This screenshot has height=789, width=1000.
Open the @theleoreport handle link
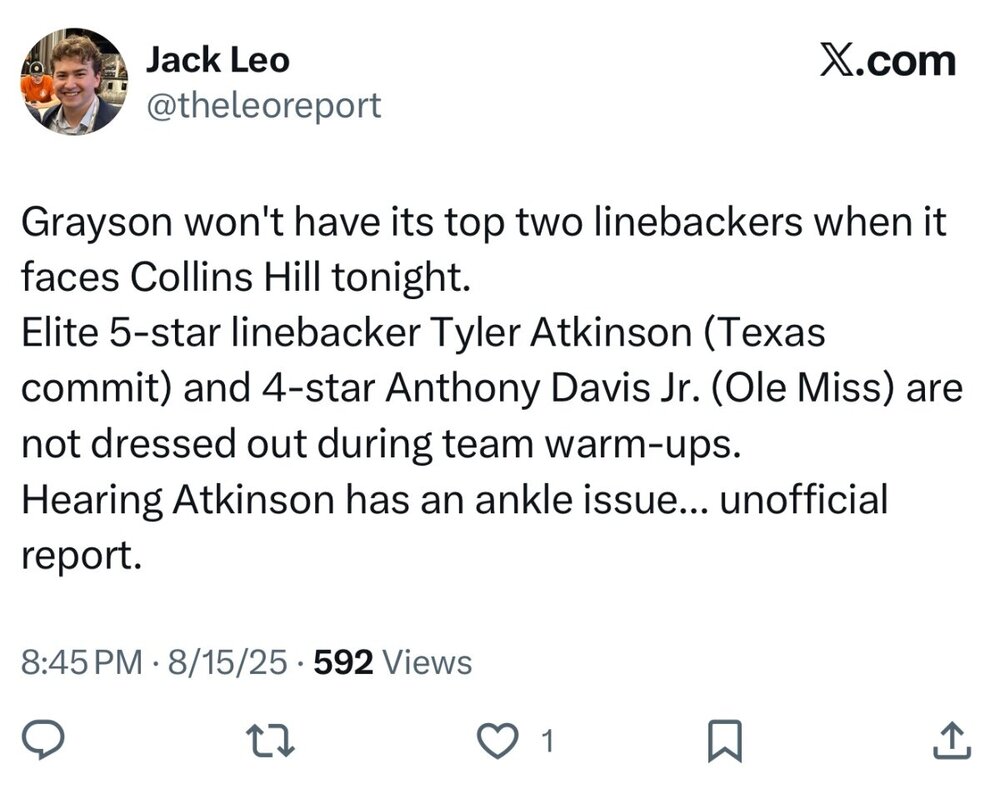(x=263, y=104)
